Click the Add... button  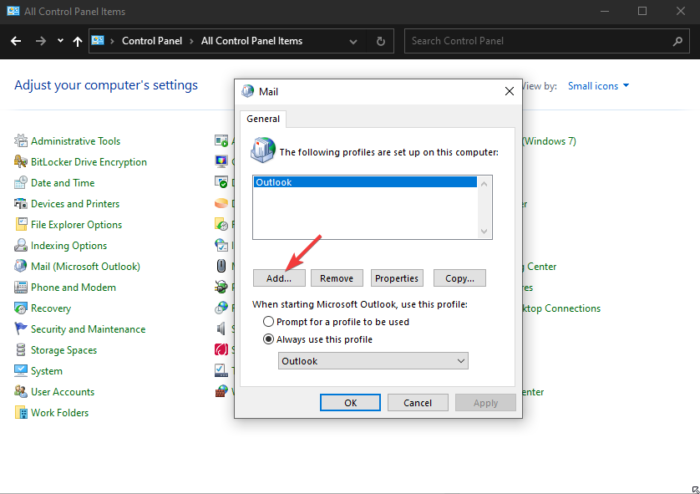pyautogui.click(x=279, y=278)
